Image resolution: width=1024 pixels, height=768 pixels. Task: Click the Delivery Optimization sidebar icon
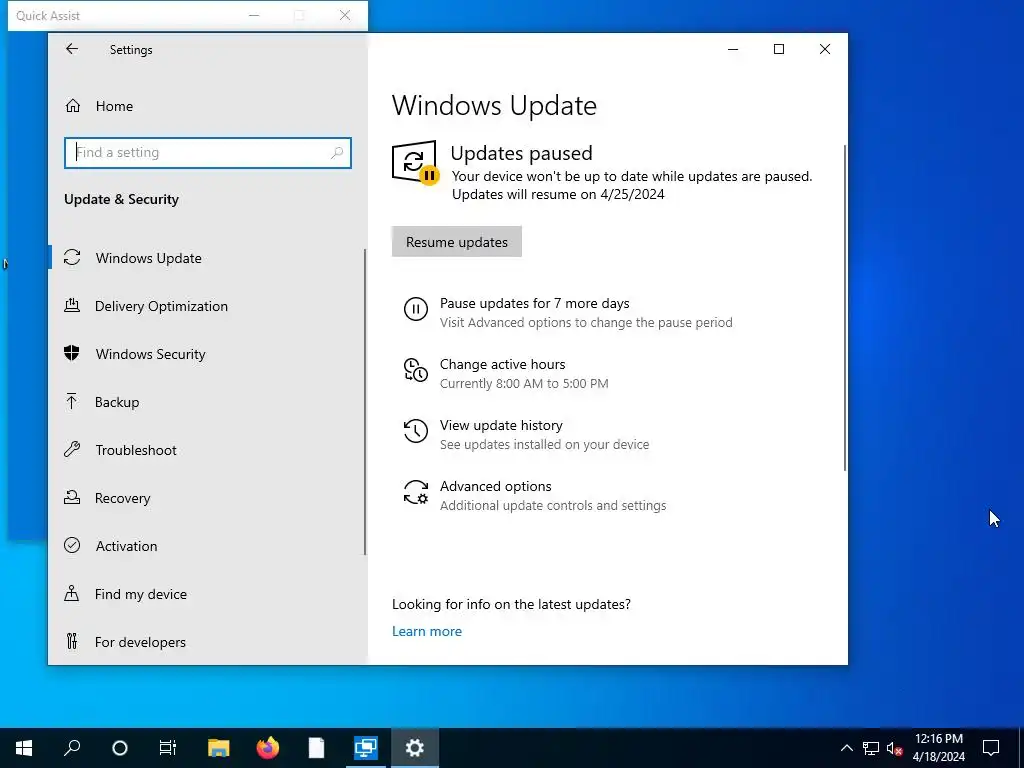pos(72,305)
